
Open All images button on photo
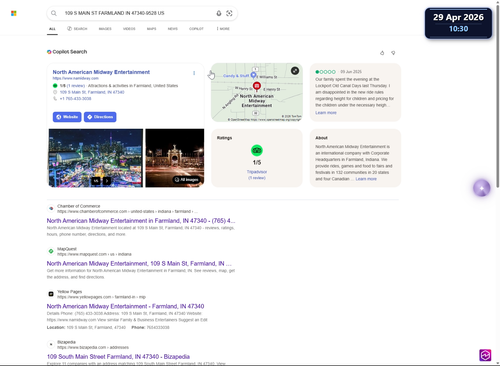pyautogui.click(x=187, y=180)
